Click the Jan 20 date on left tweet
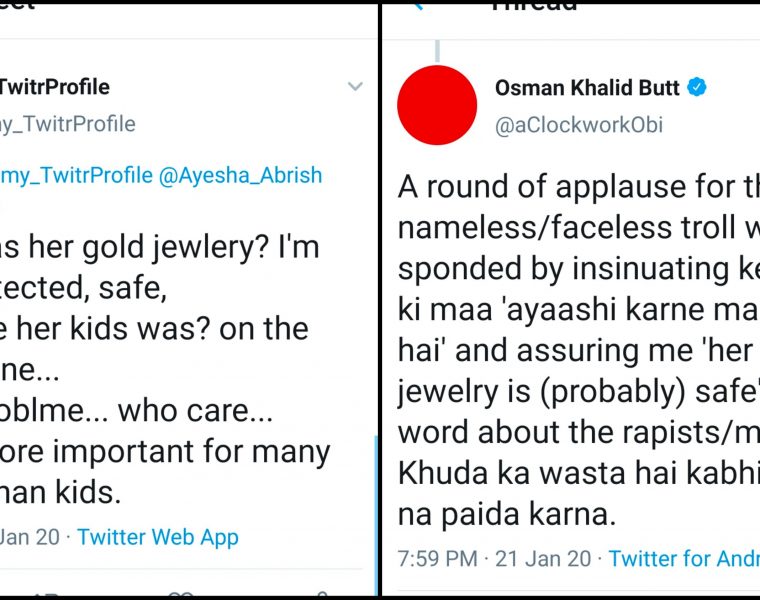The image size is (760, 600). [30, 537]
